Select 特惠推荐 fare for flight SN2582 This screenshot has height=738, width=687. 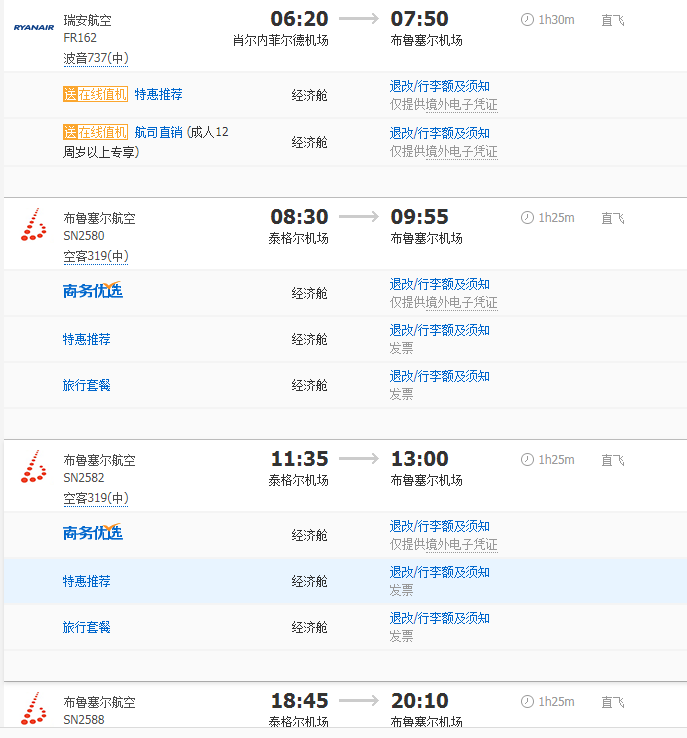(x=87, y=581)
